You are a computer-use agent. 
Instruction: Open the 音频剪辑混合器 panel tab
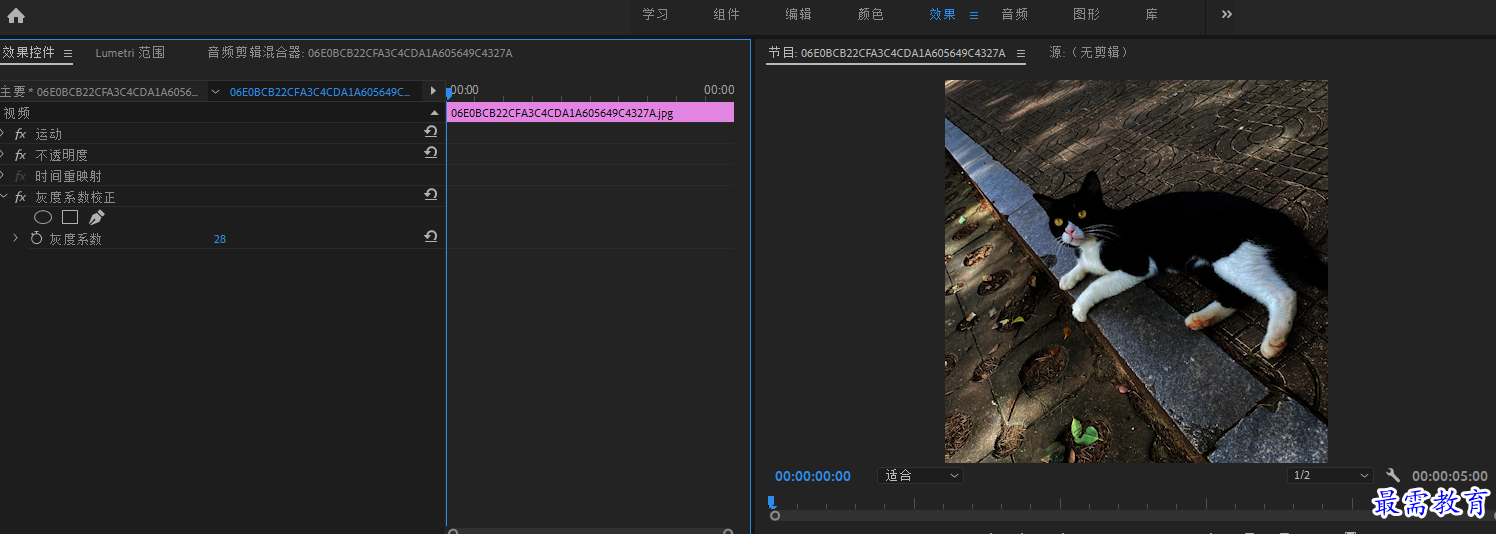(x=360, y=52)
